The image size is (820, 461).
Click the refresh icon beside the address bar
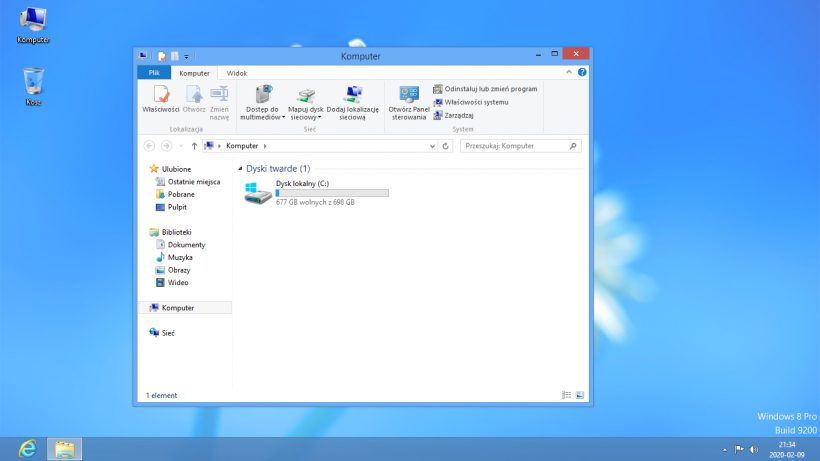tap(446, 146)
